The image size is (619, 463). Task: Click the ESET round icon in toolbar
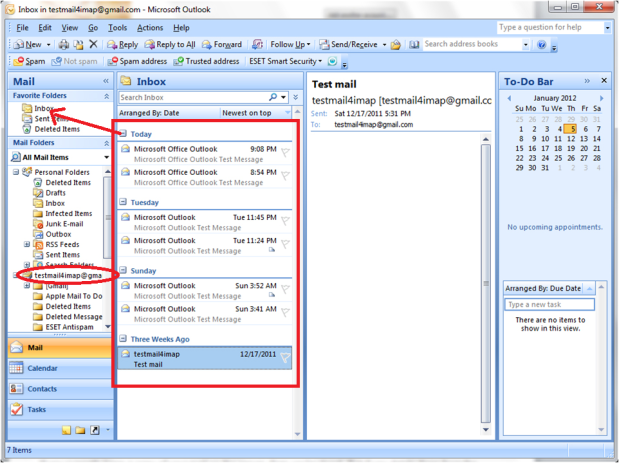[332, 61]
